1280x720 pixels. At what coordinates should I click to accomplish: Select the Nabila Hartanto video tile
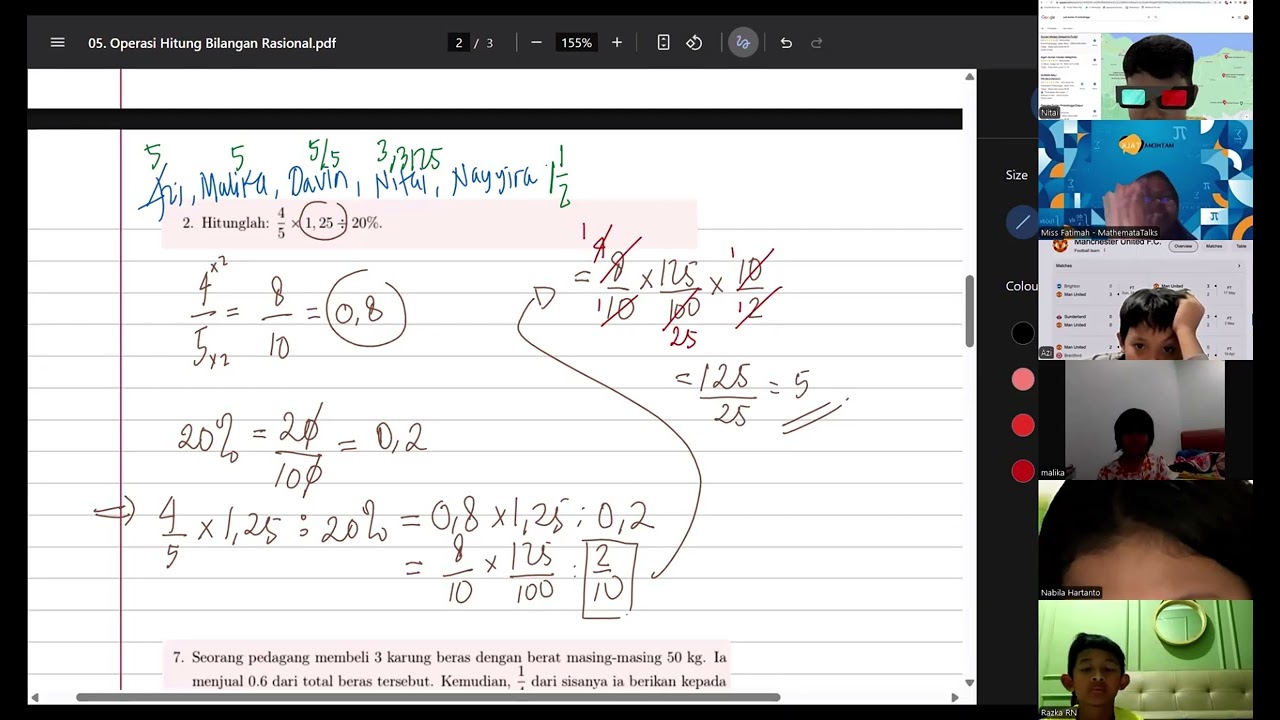click(x=1145, y=540)
